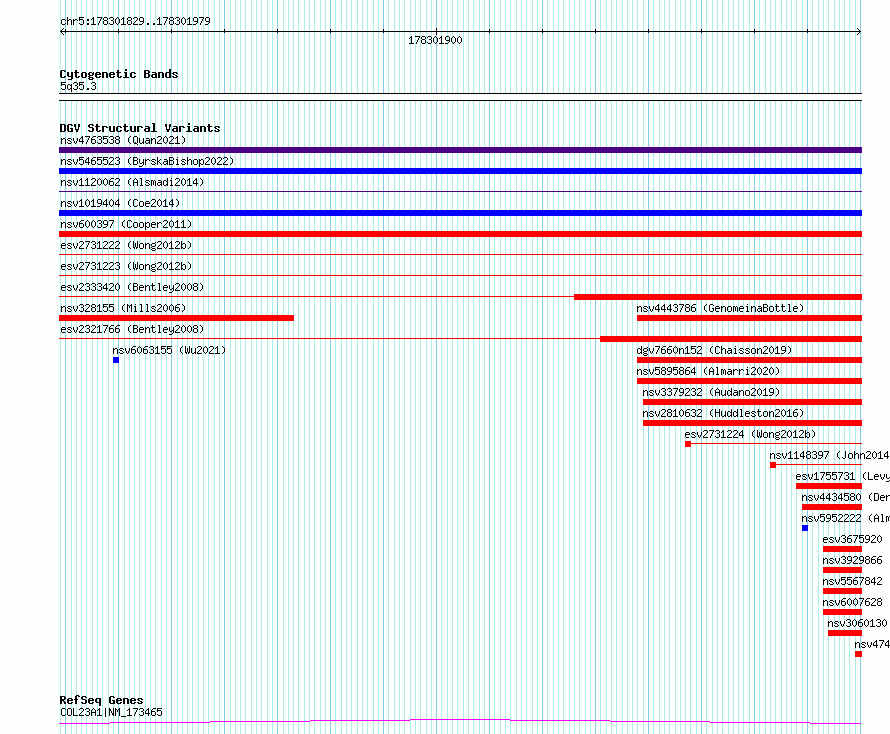Select the nsv3060130 variant label
This screenshot has width=890, height=734.
click(x=857, y=623)
